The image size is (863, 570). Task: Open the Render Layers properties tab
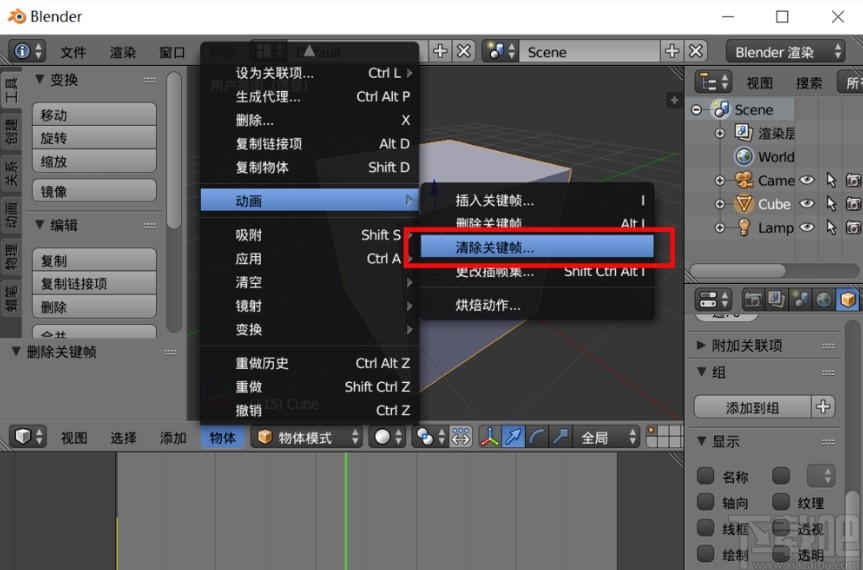[776, 300]
